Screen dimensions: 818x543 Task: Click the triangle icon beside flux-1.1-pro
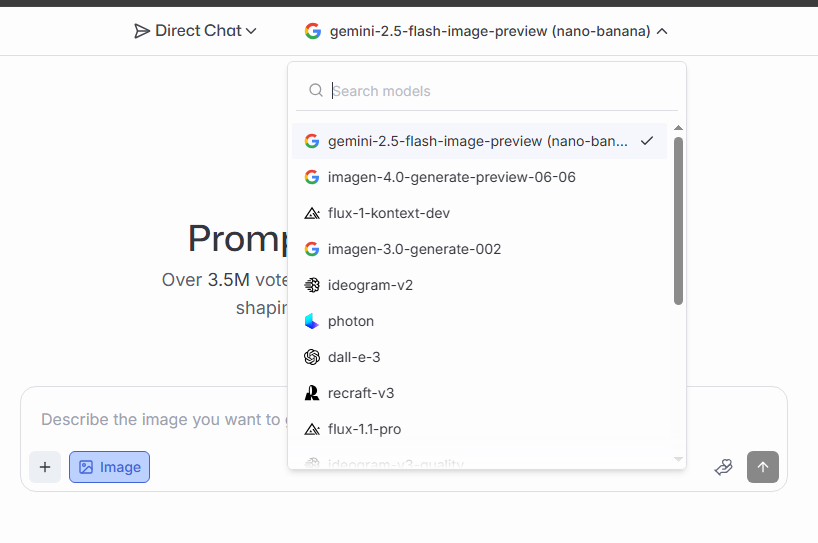coord(312,429)
